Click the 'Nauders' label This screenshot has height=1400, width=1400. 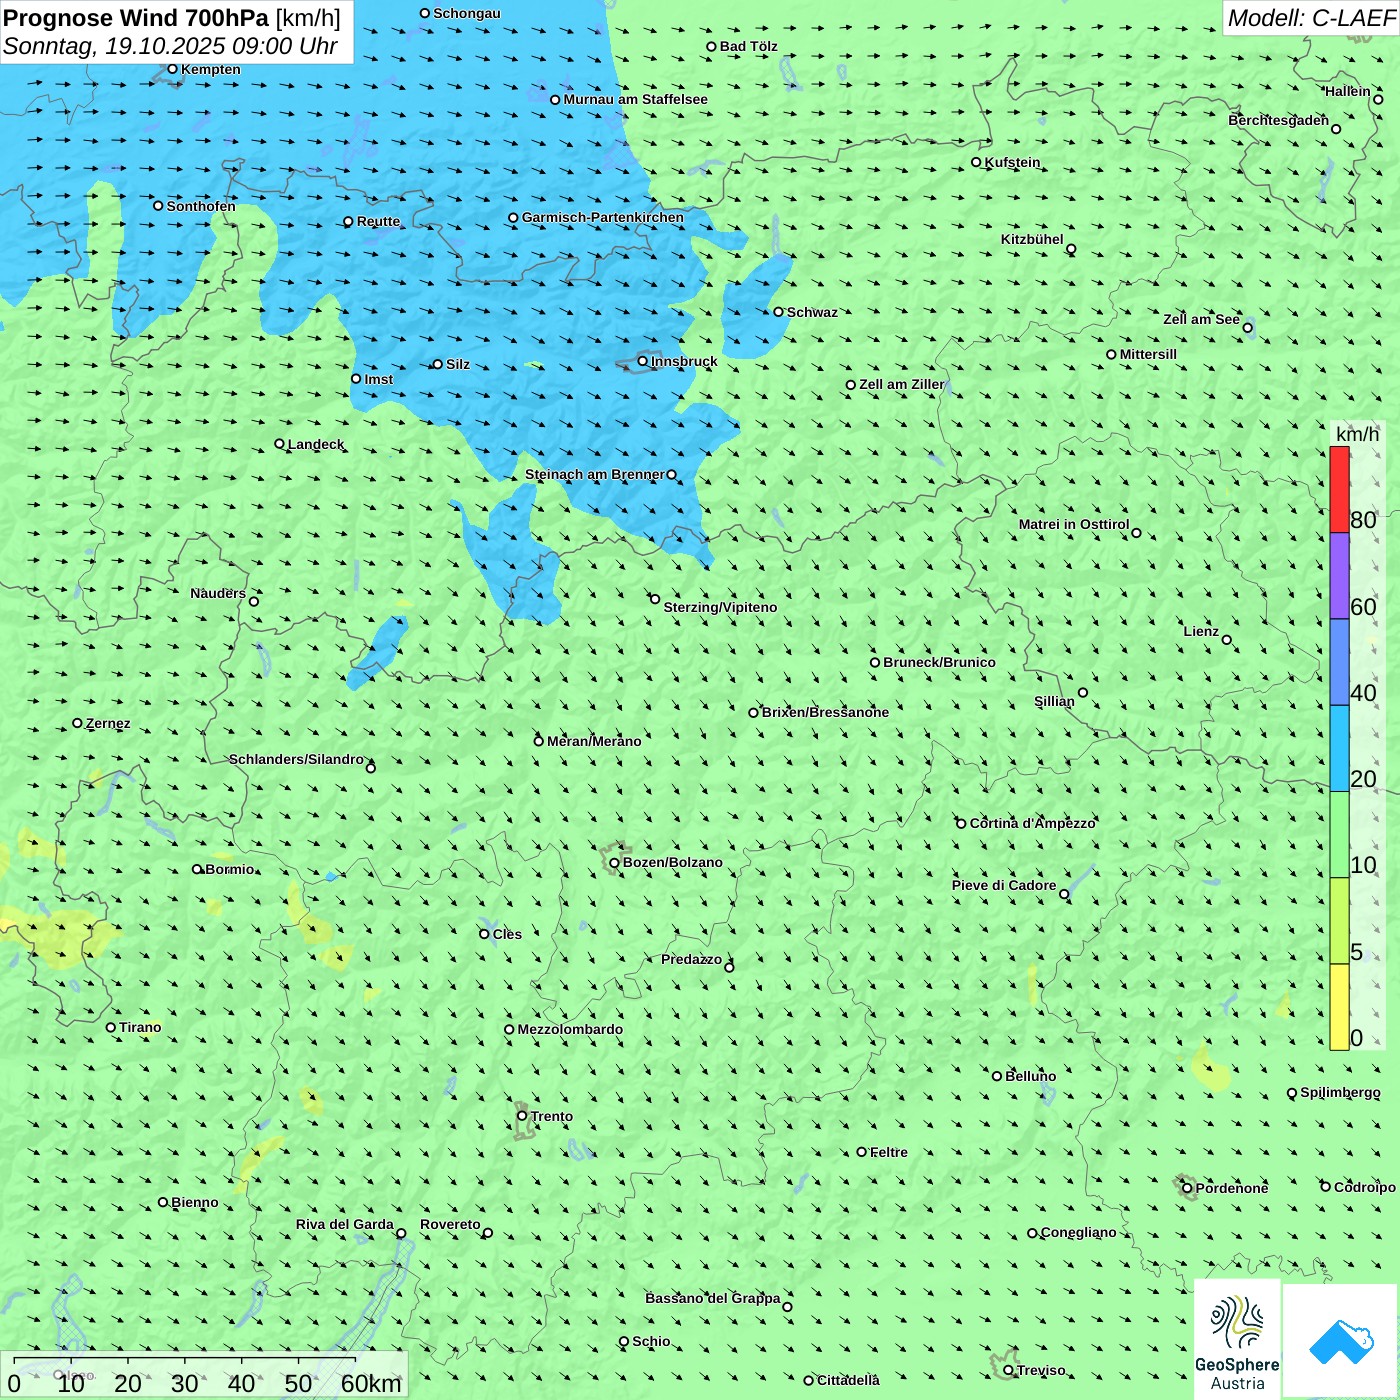coord(218,593)
